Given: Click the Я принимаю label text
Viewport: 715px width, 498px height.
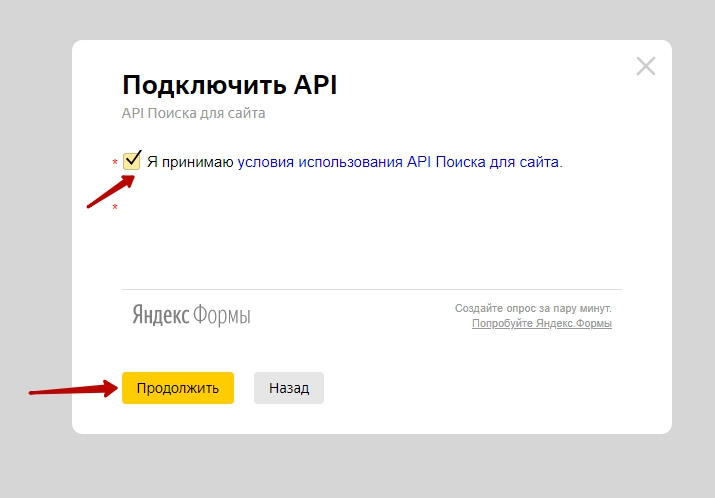Looking at the screenshot, I should click(x=190, y=161).
